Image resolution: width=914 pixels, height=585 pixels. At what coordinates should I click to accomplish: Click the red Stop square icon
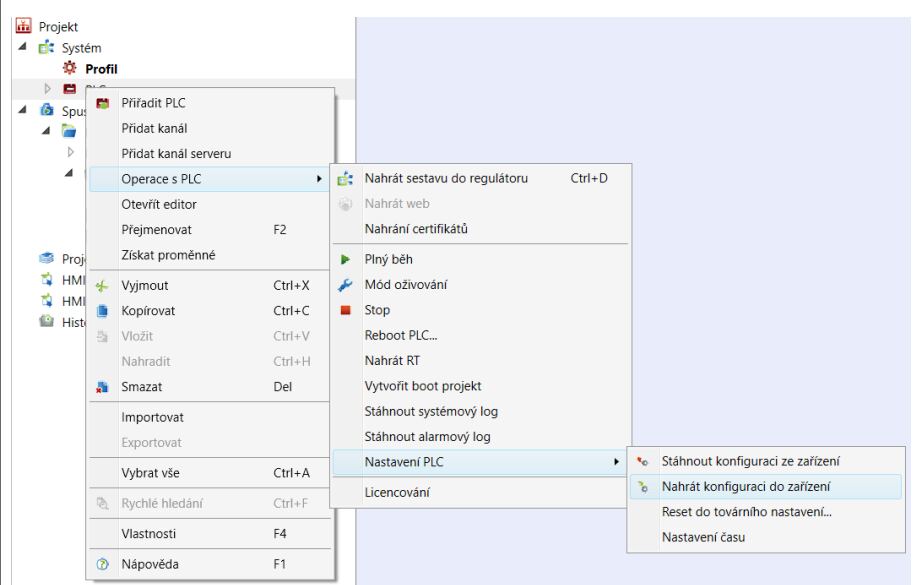(345, 309)
